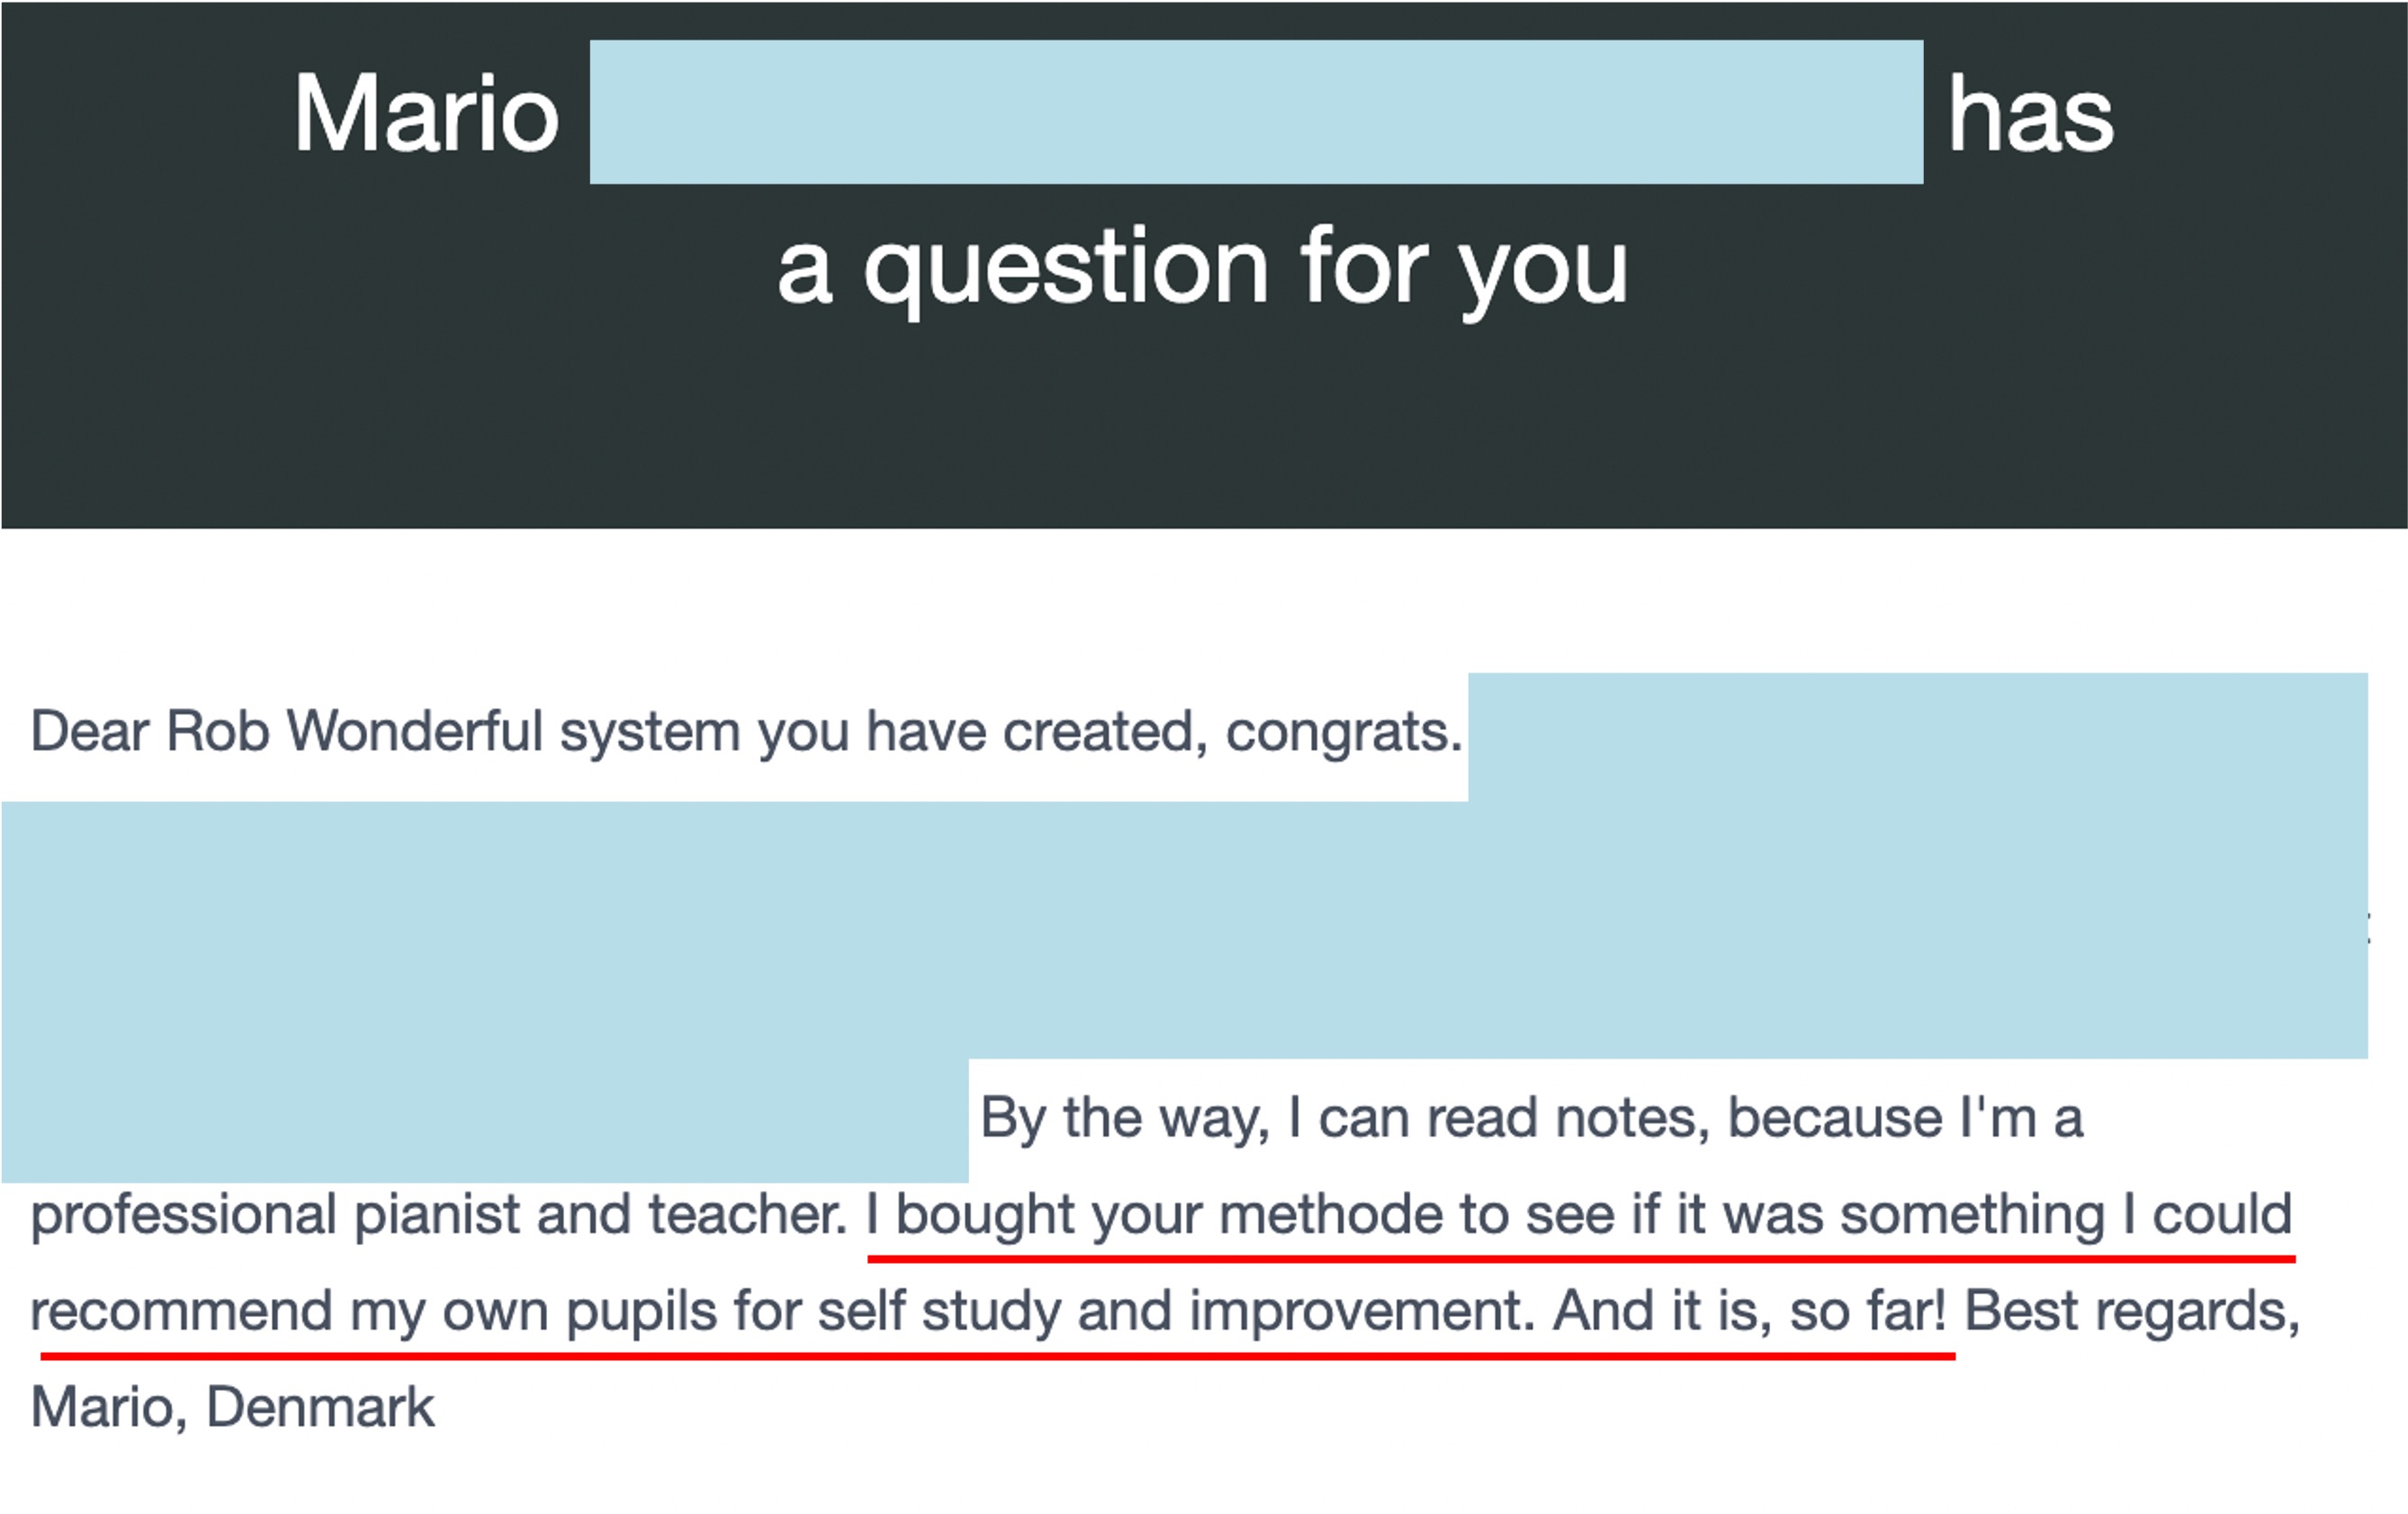
Task: Select the light blue redaction bar beside "Mario"
Action: [1256, 112]
